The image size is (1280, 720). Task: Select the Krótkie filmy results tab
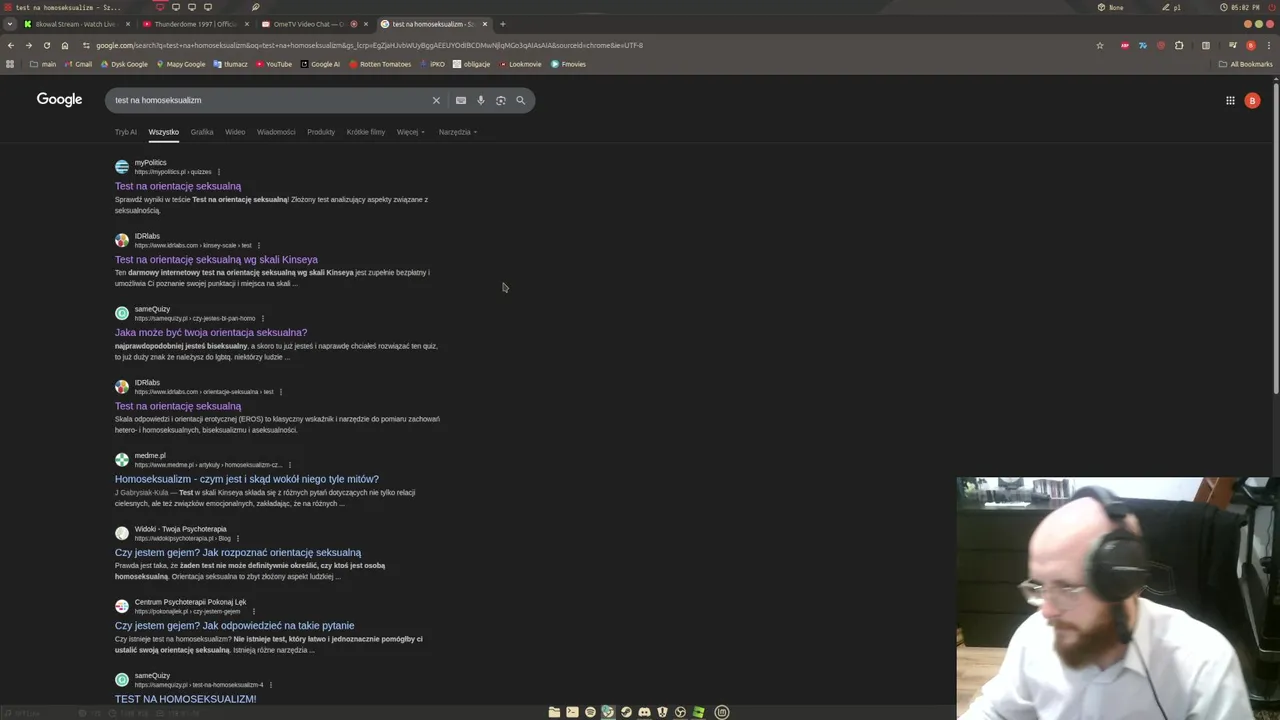[366, 132]
